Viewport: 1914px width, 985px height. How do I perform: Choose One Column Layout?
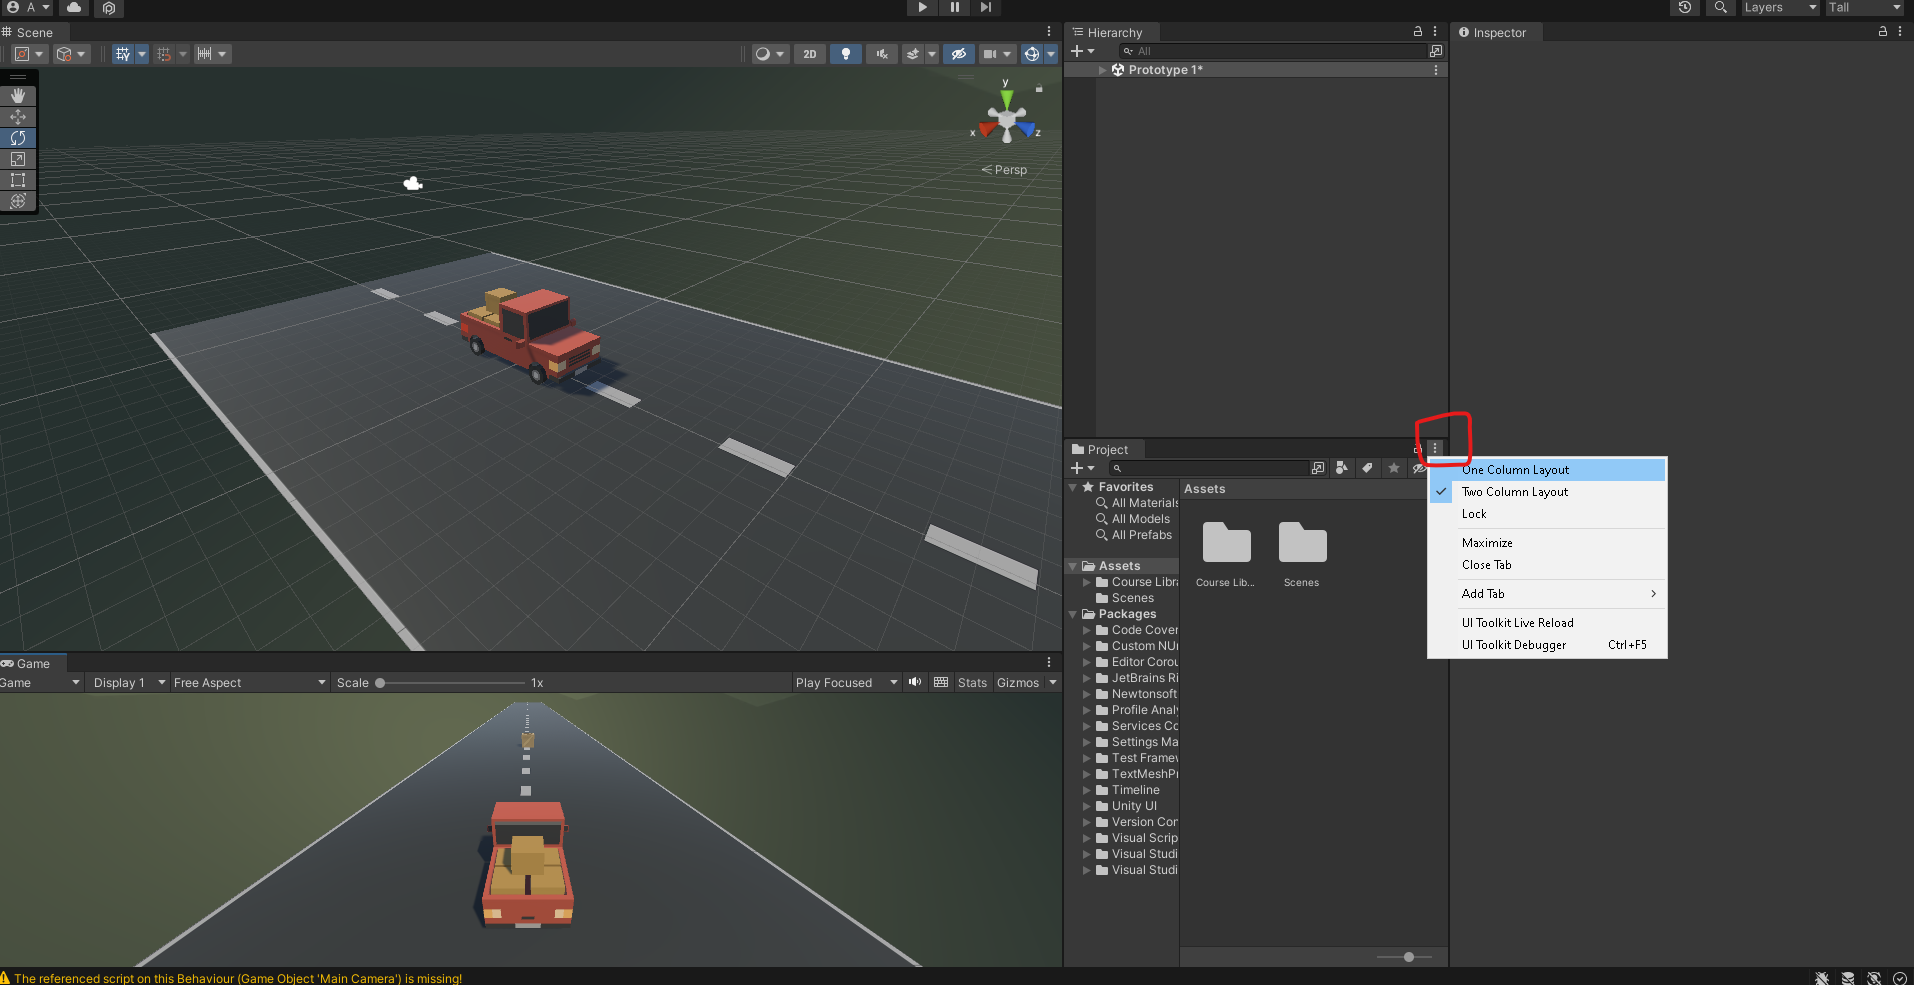click(1547, 470)
